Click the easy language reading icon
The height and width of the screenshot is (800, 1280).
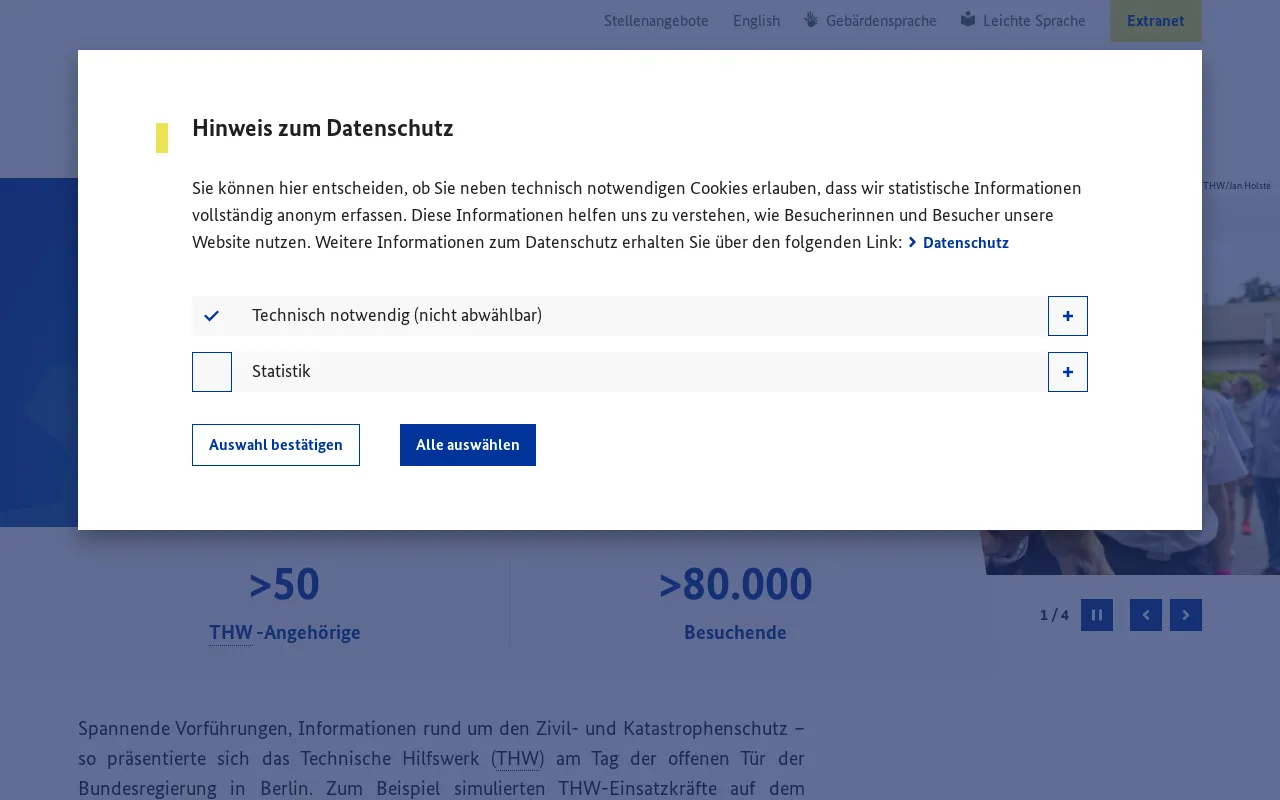(x=968, y=19)
